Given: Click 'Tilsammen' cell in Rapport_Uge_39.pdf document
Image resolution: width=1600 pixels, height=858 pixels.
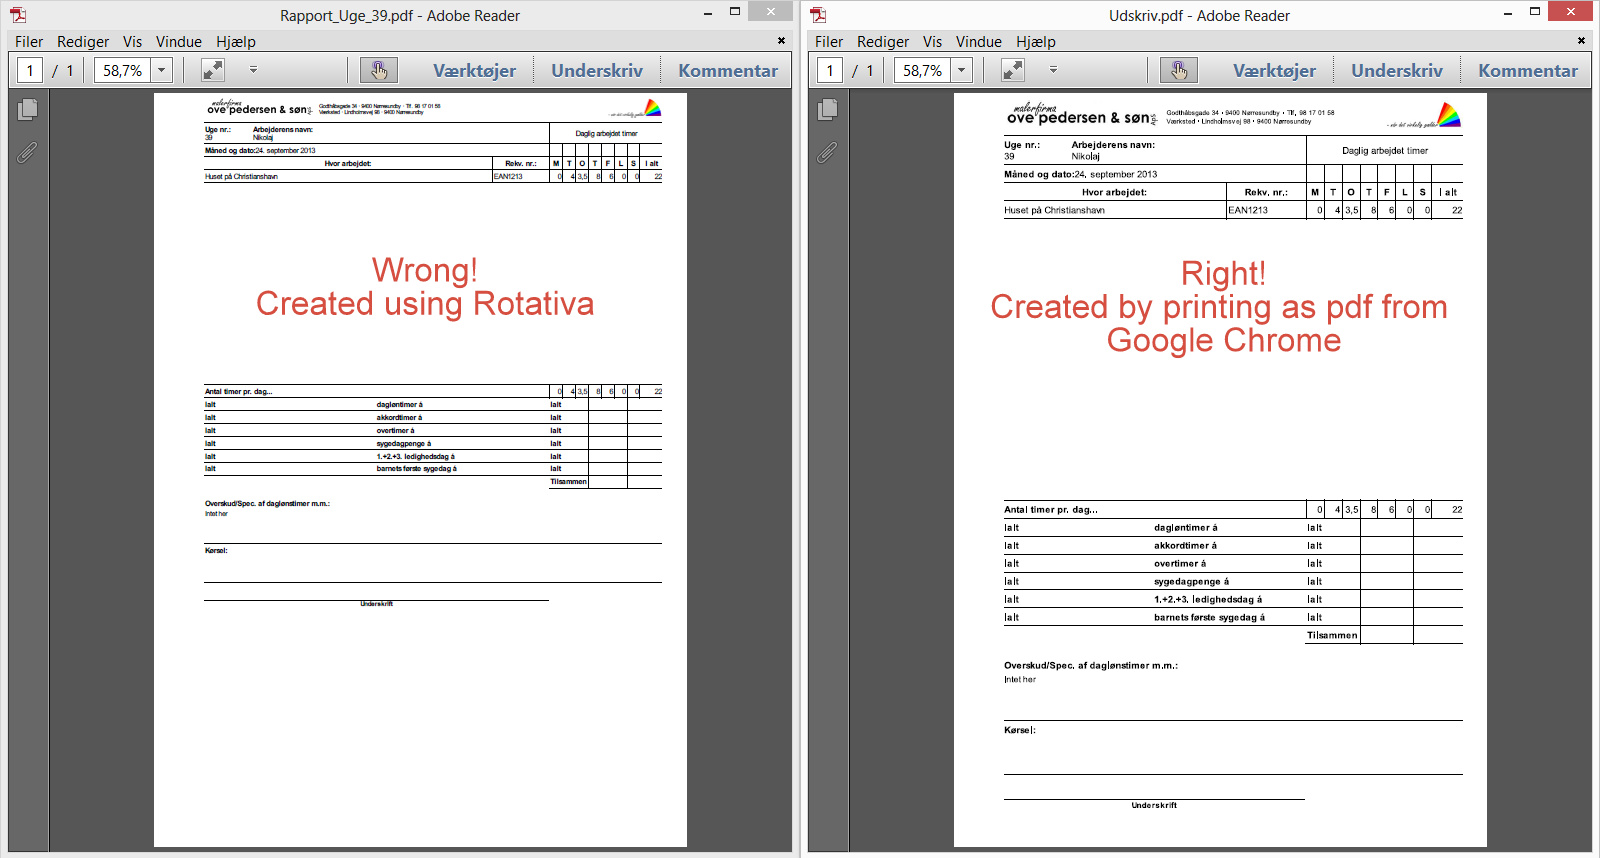Looking at the screenshot, I should pos(568,482).
